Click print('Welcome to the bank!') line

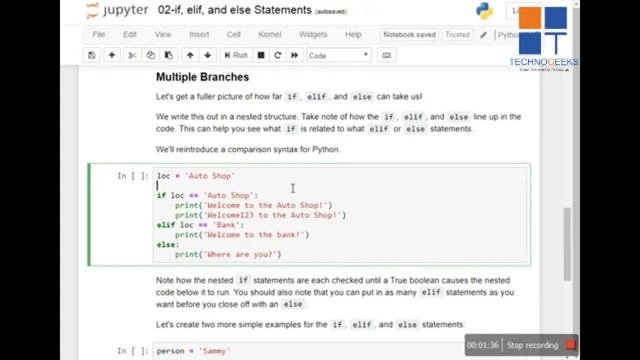click(242, 235)
